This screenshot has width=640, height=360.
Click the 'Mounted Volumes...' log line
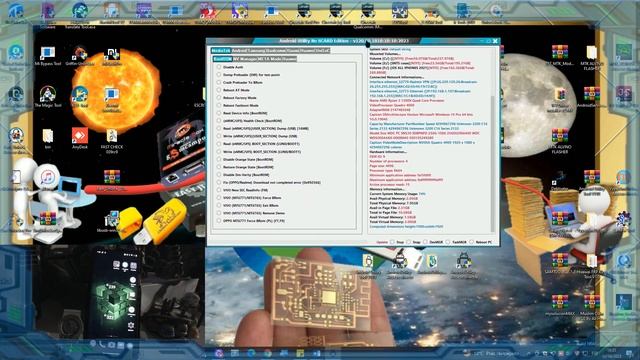click(384, 54)
